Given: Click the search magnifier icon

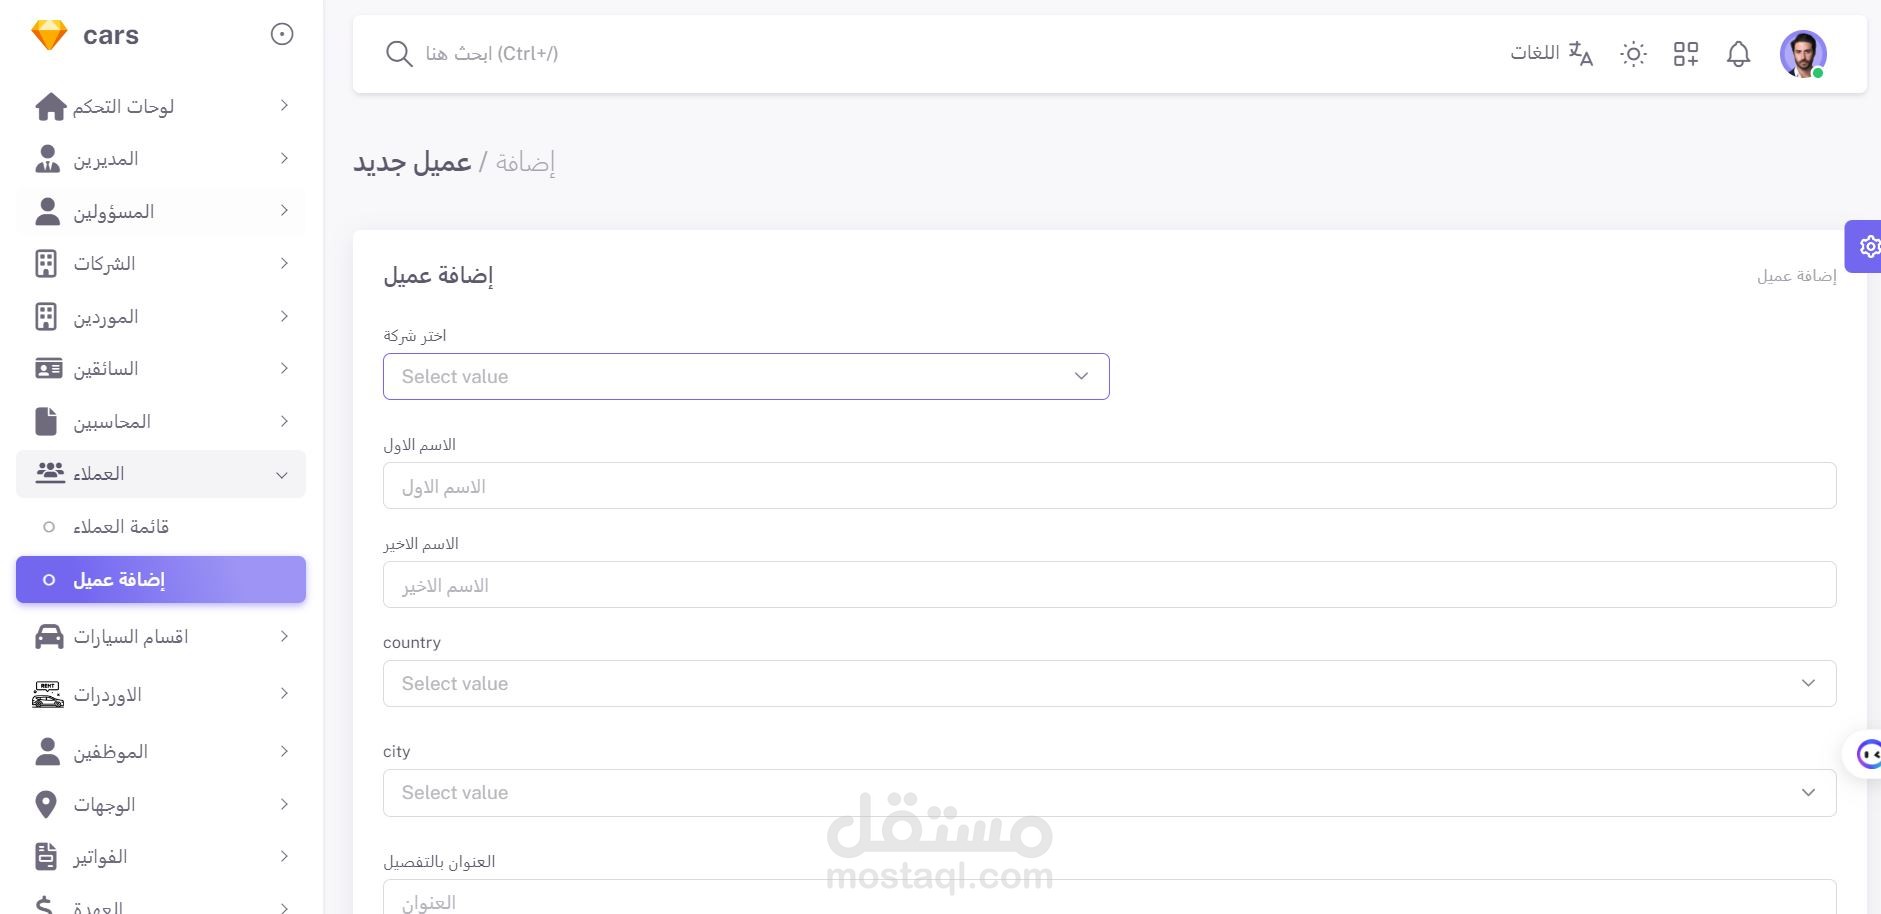Looking at the screenshot, I should point(399,54).
